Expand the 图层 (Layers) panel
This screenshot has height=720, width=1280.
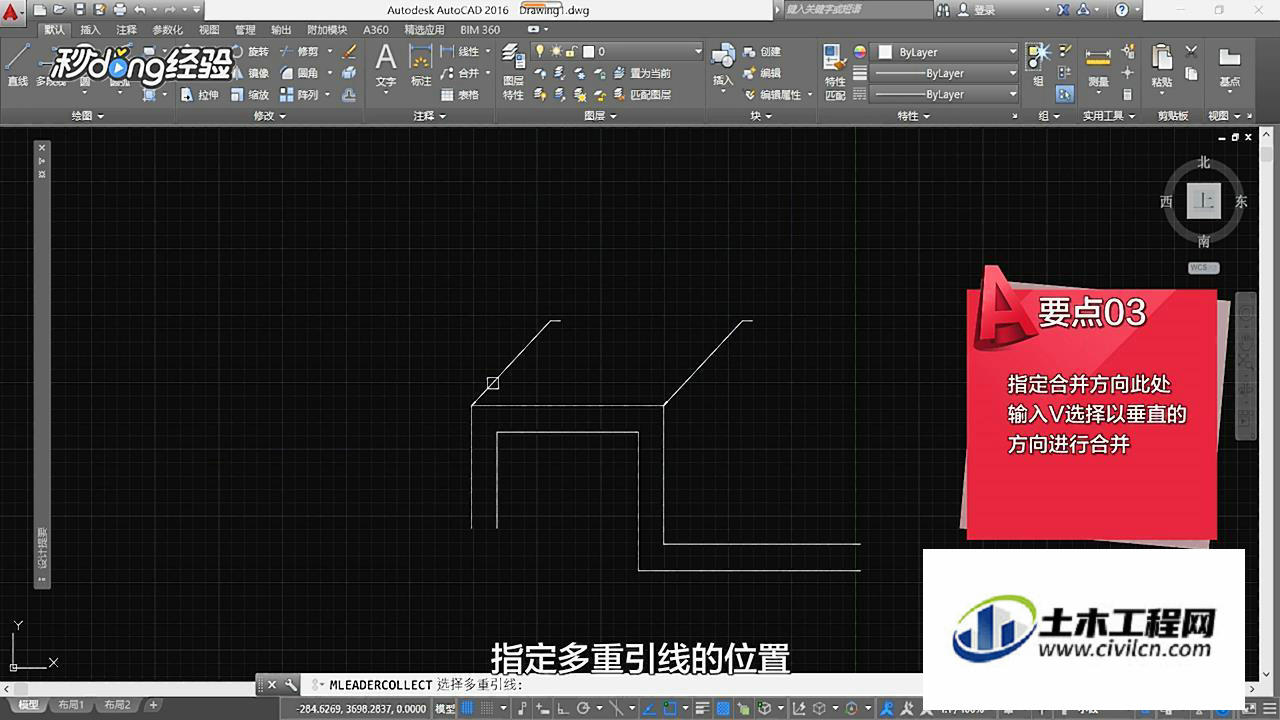click(601, 116)
